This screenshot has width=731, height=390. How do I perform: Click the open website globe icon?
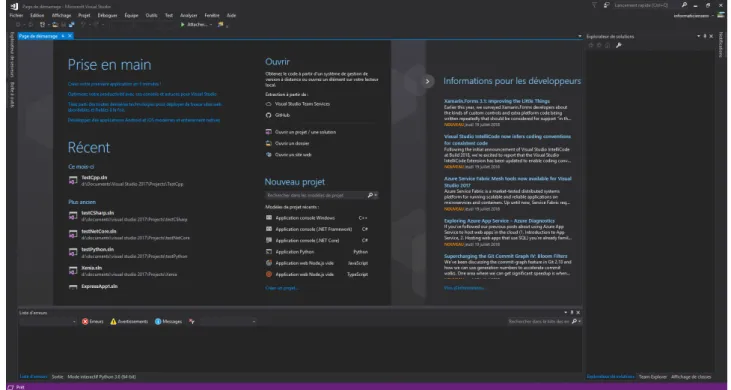click(x=269, y=155)
